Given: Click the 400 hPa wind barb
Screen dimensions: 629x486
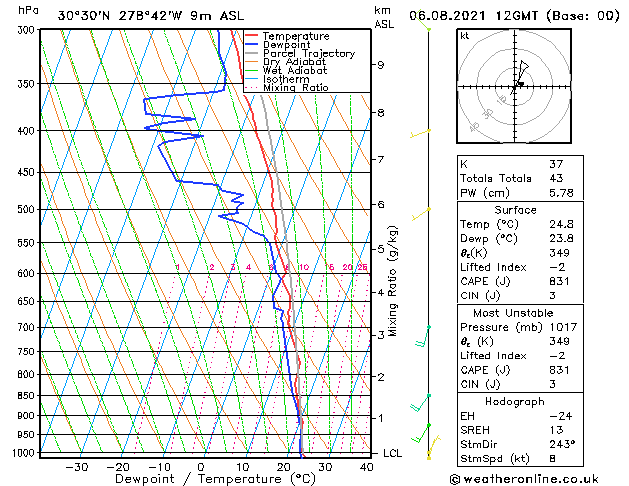Looking at the screenshot, I should coord(420,134).
